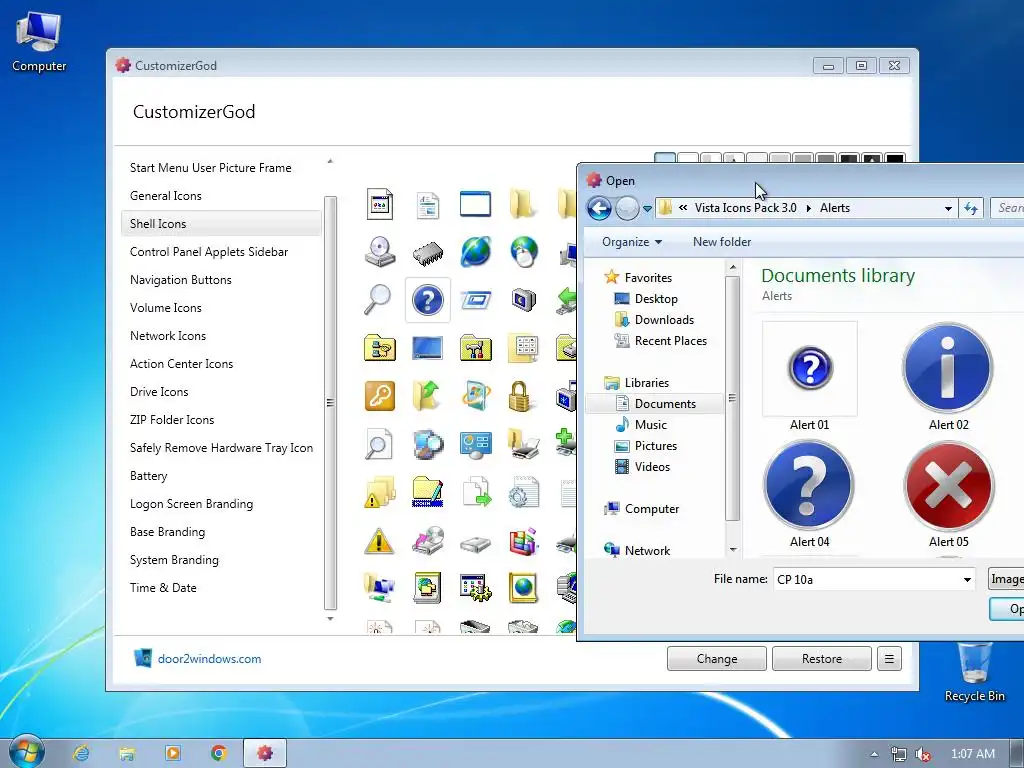This screenshot has height=768, width=1024.
Task: Click the Restore button
Action: tap(822, 659)
